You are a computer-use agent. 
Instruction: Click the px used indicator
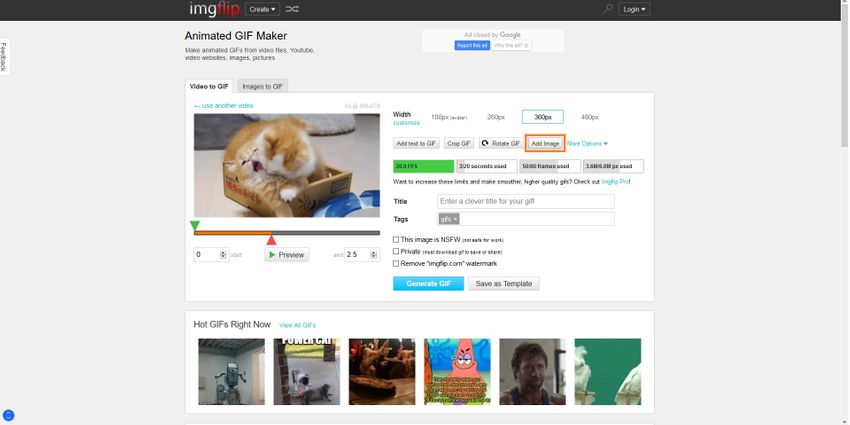[613, 166]
